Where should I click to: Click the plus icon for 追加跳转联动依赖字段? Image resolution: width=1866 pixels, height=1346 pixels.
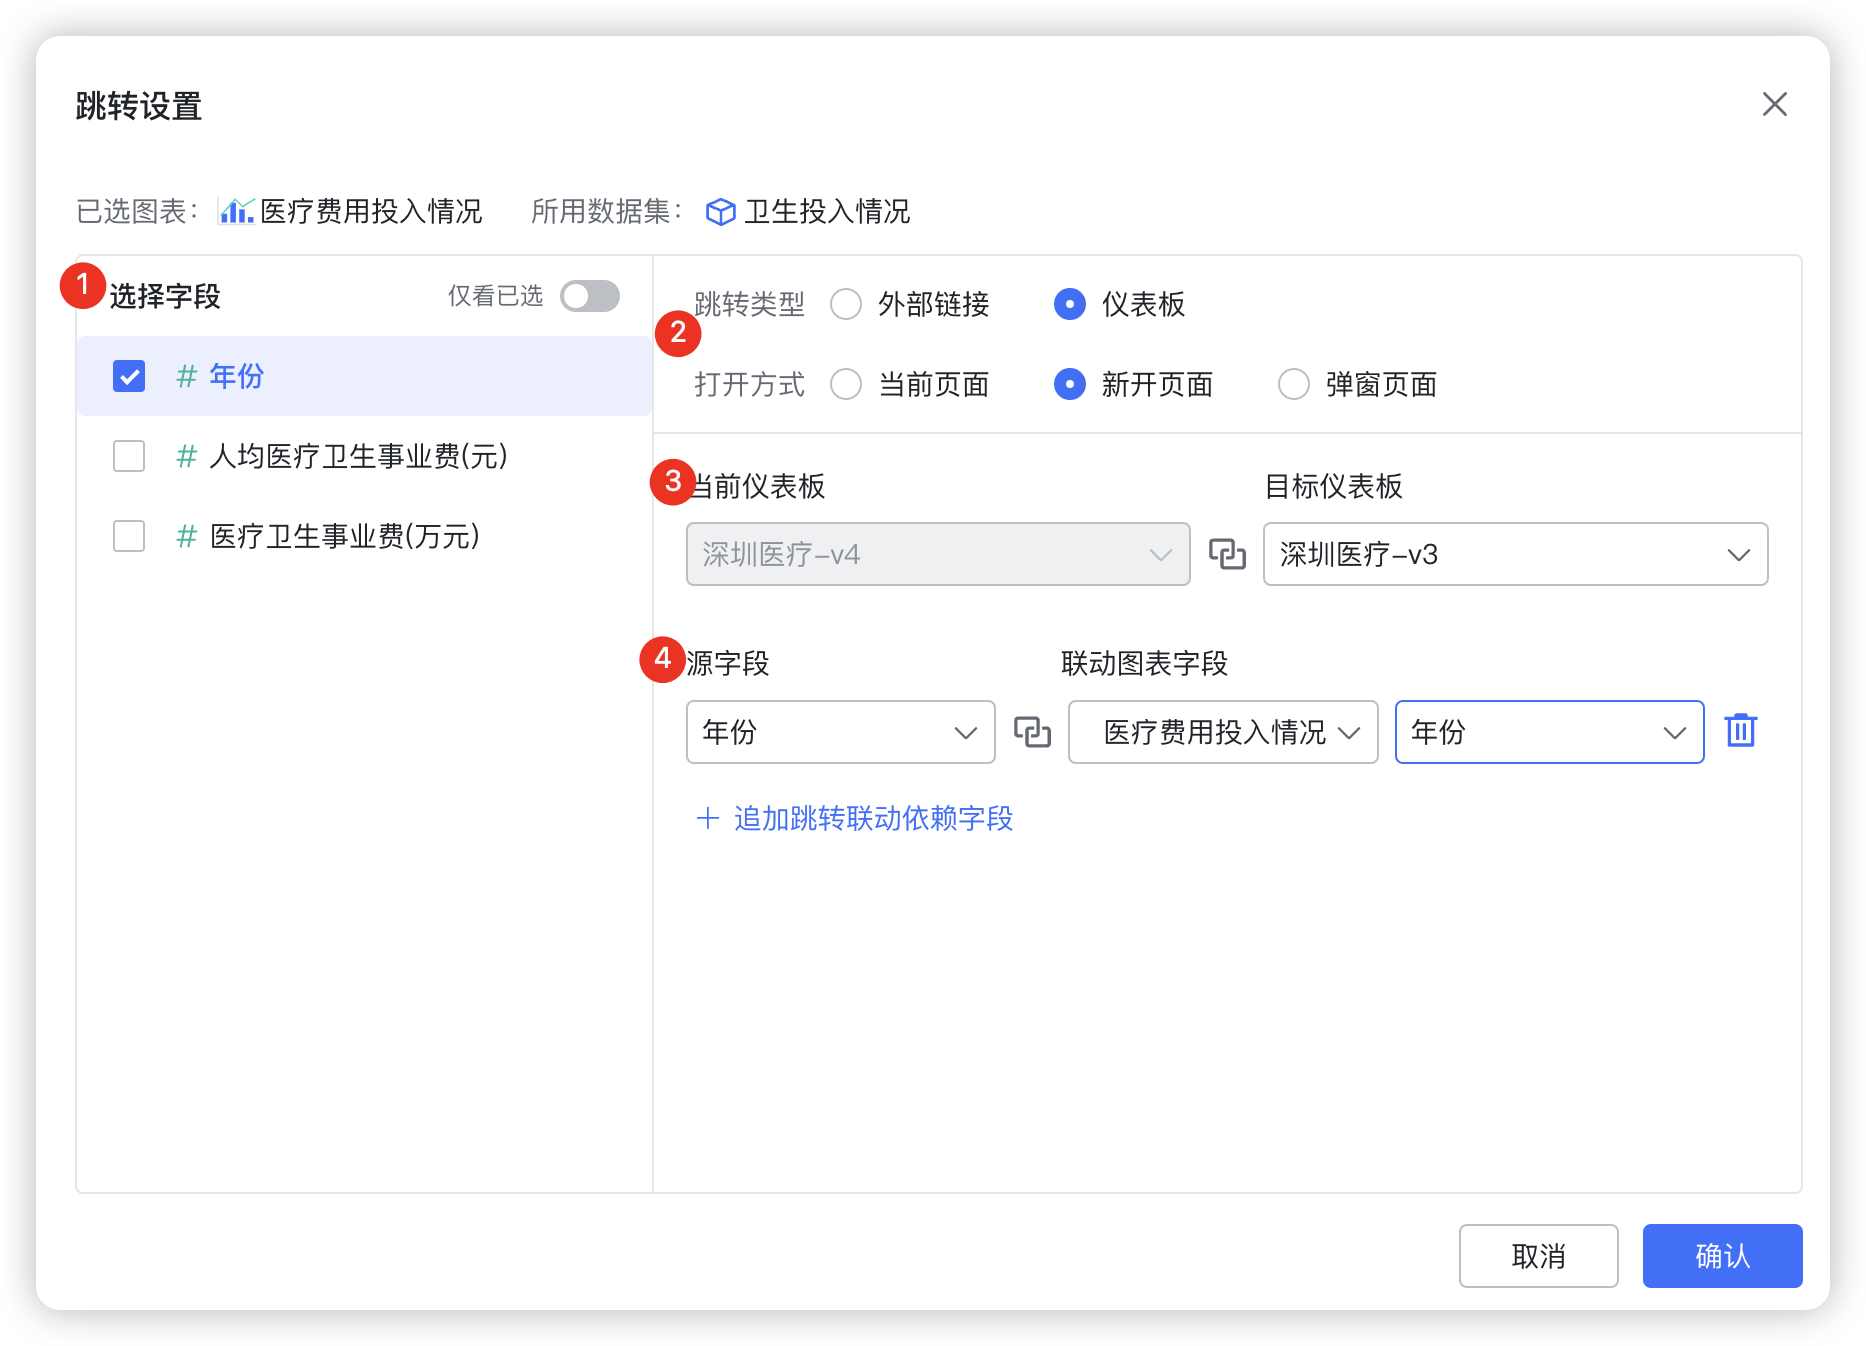point(708,818)
